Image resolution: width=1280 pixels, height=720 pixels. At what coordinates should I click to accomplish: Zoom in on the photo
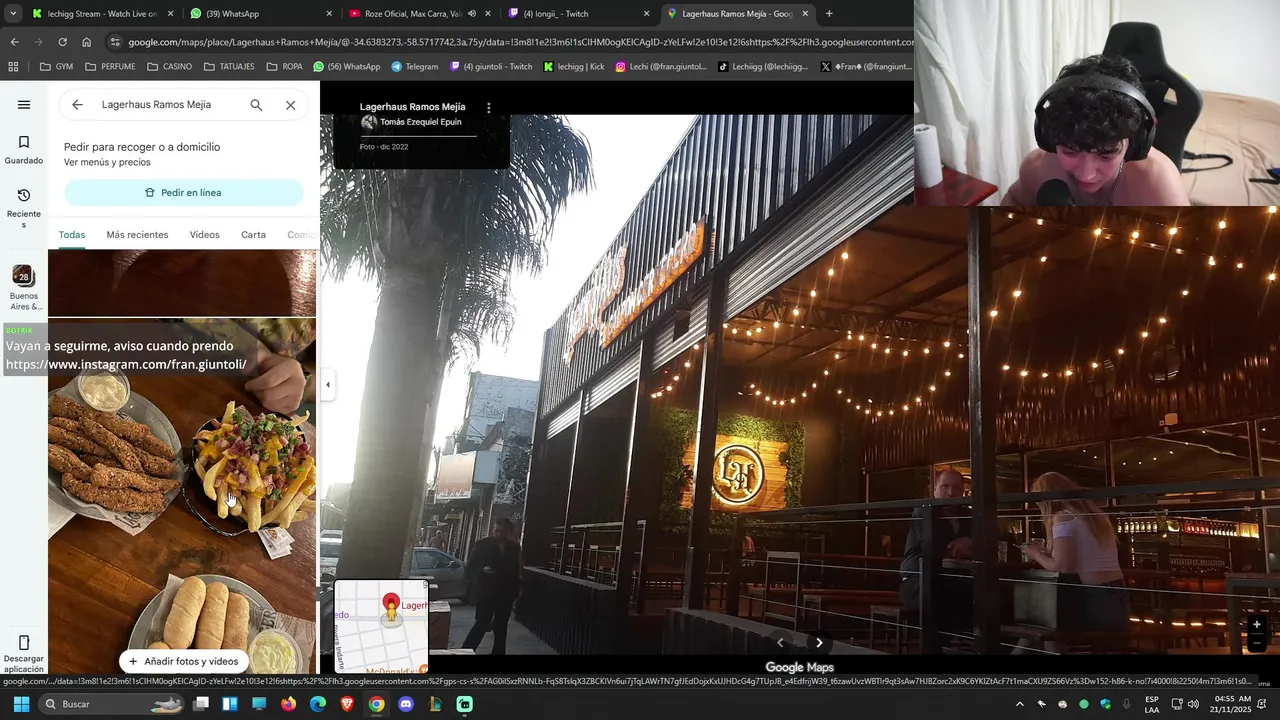(1257, 625)
